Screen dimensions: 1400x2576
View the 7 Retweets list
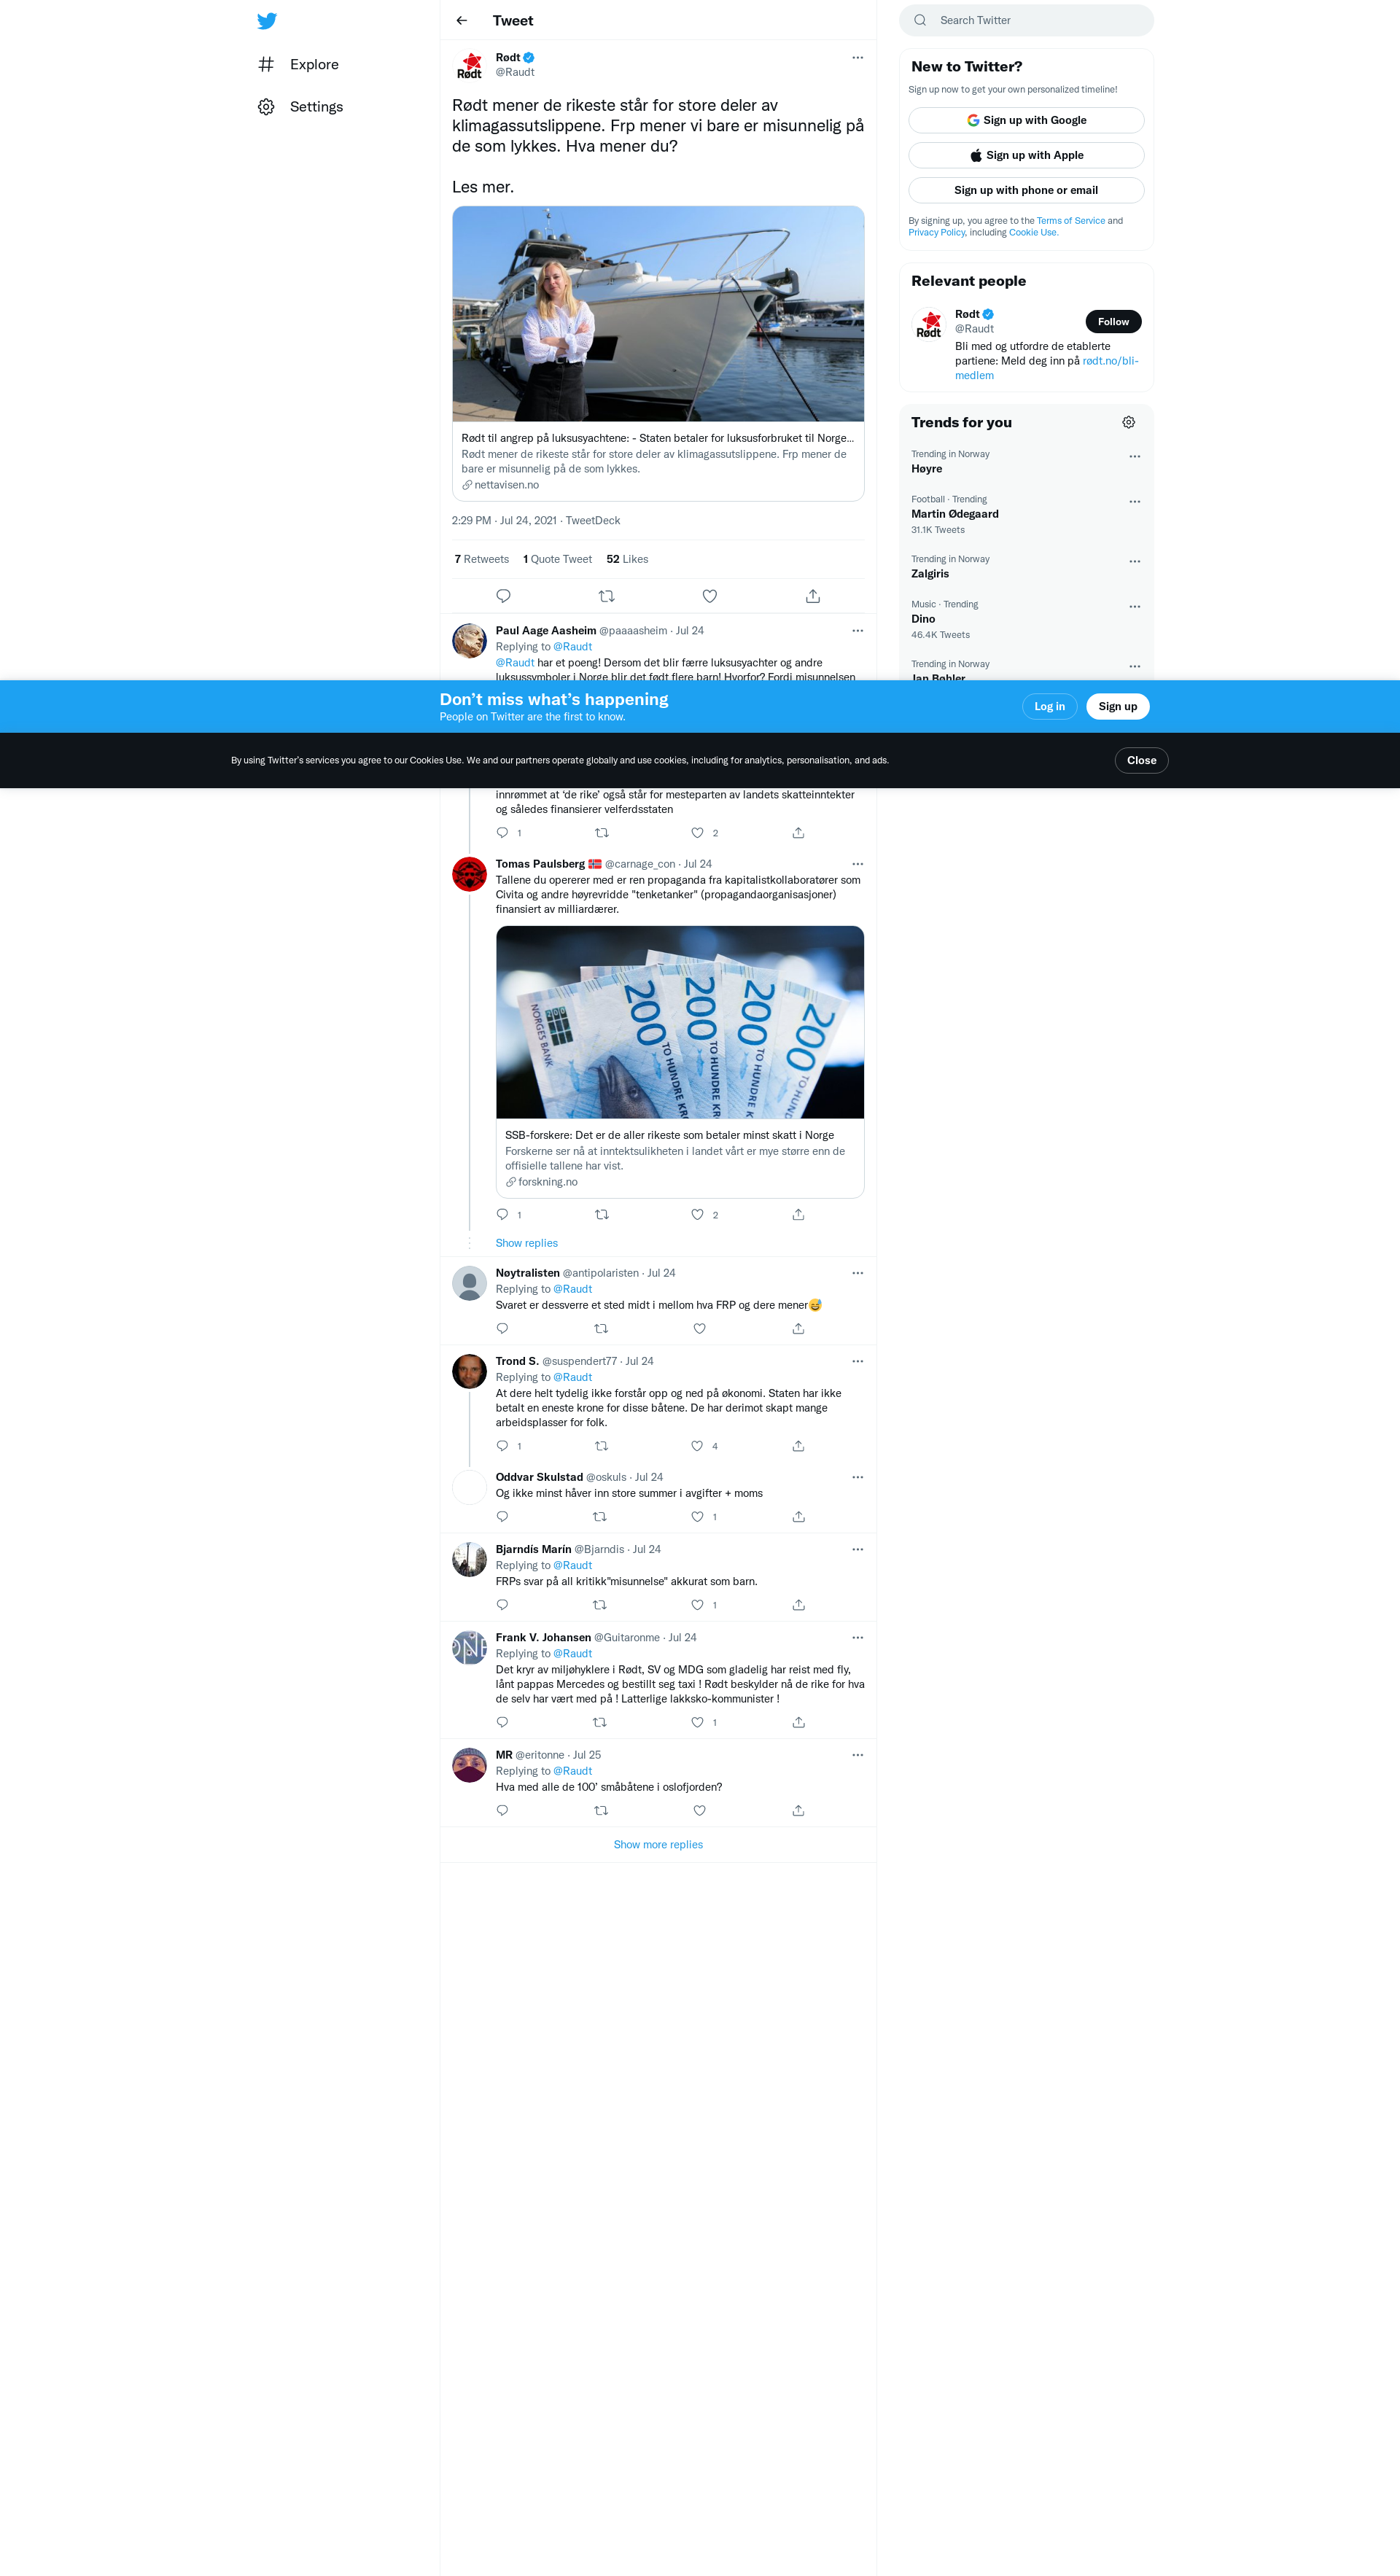coord(481,560)
